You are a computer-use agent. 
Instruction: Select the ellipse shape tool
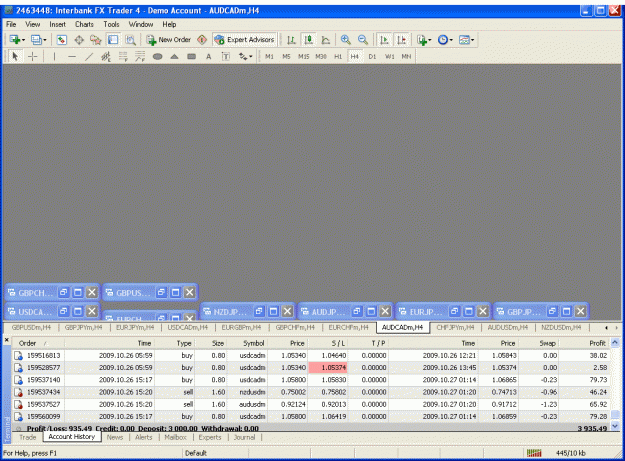pyautogui.click(x=157, y=57)
